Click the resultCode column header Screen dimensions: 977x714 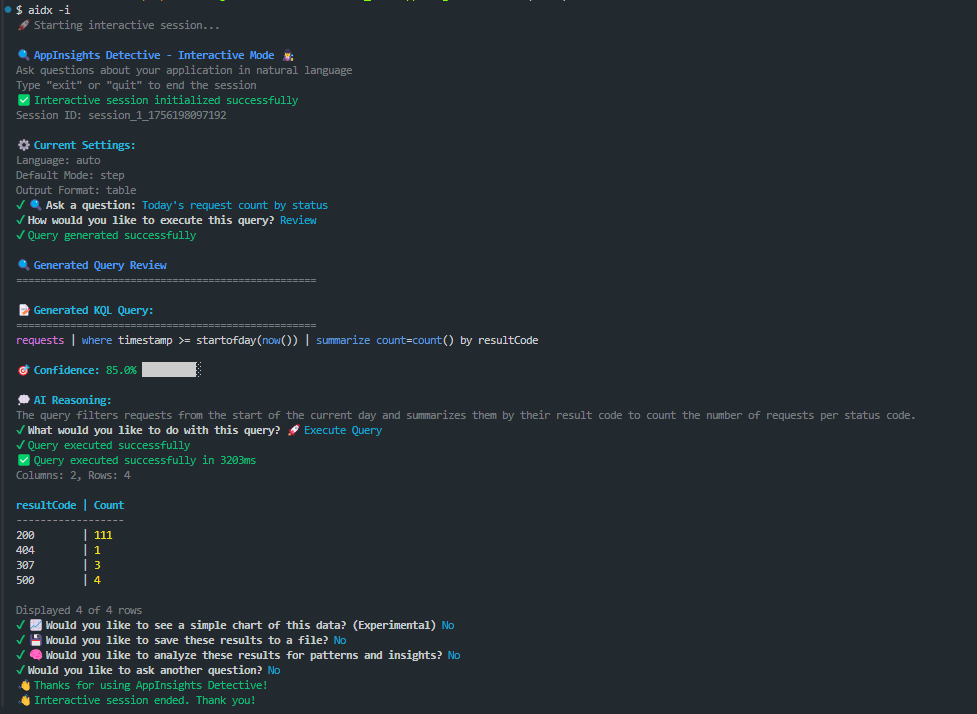[x=46, y=505]
